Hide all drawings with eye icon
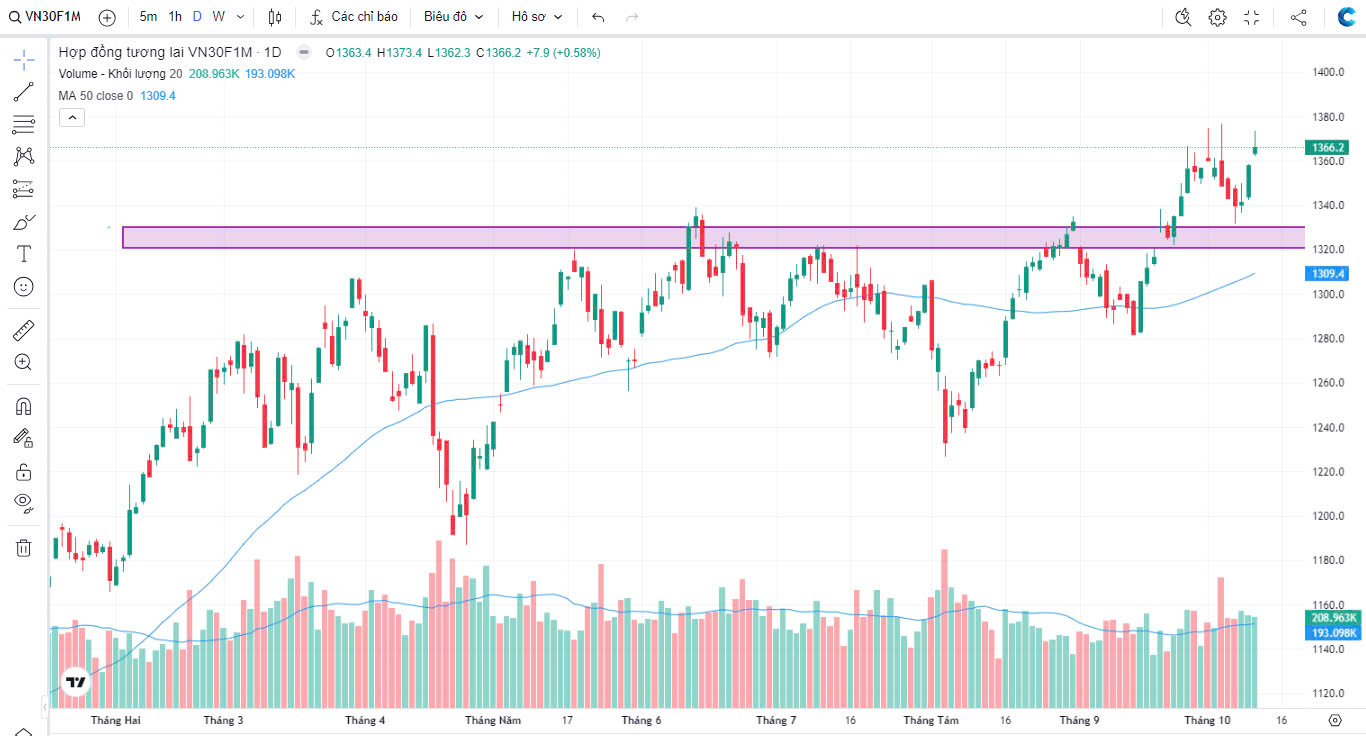Image resolution: width=1366 pixels, height=736 pixels. click(x=23, y=502)
